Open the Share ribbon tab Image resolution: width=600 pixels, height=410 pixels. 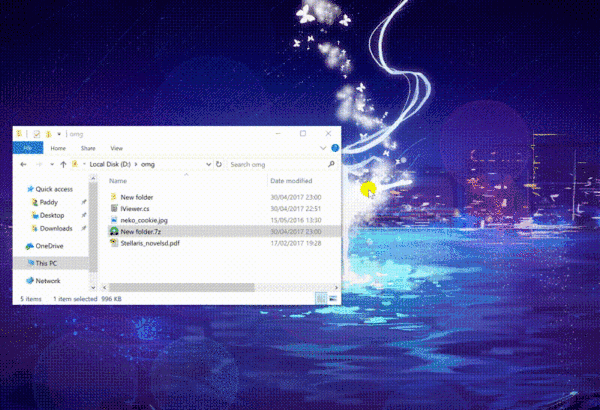(88, 148)
